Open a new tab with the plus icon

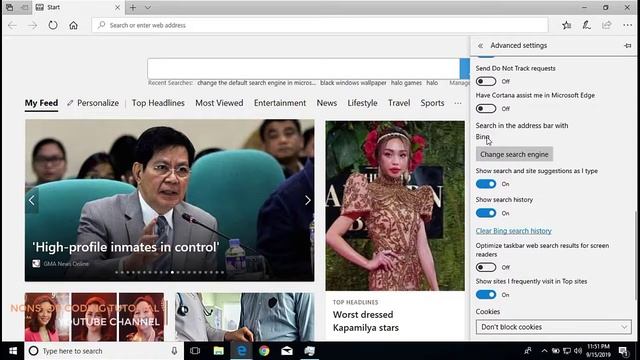133,7
